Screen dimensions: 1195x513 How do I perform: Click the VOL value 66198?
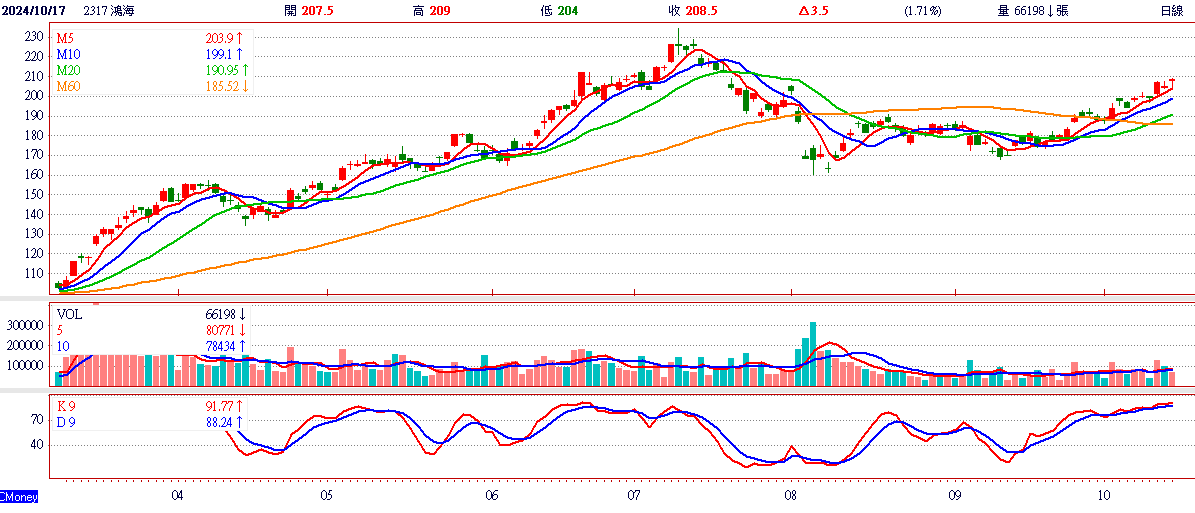click(221, 313)
